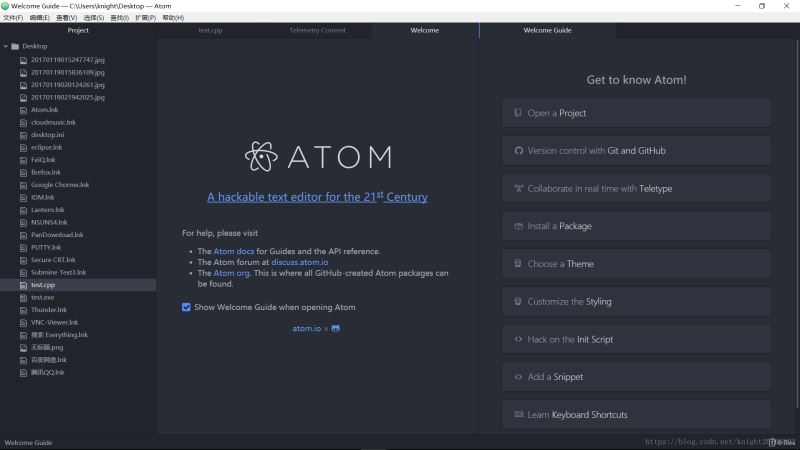Click the Desktop folder icon in tree
This screenshot has height=450, width=800.
pyautogui.click(x=15, y=46)
